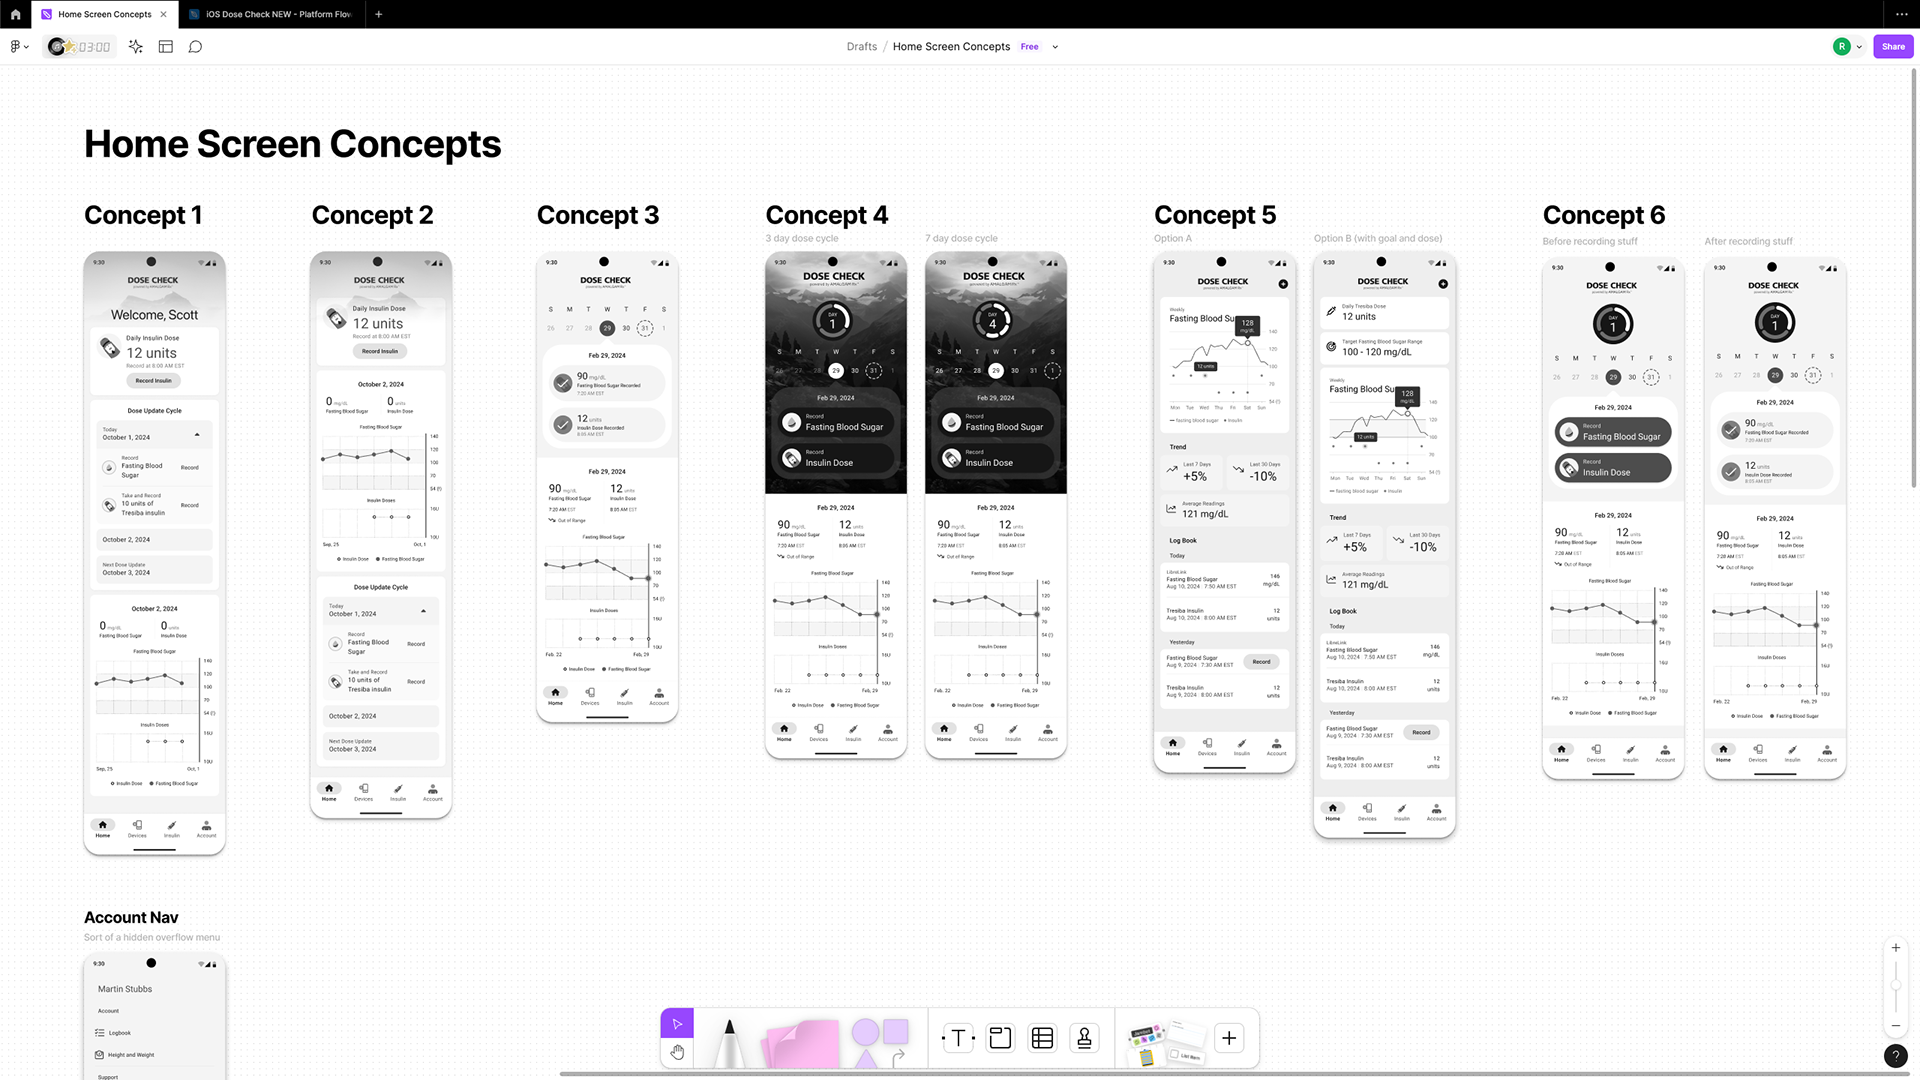
Task: Select the Option B label text
Action: pyautogui.click(x=1378, y=239)
